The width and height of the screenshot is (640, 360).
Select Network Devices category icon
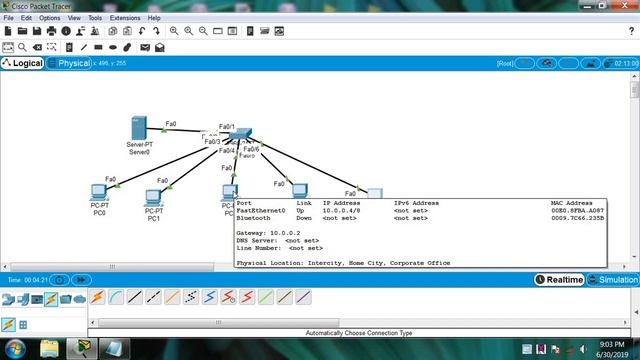tap(8, 300)
